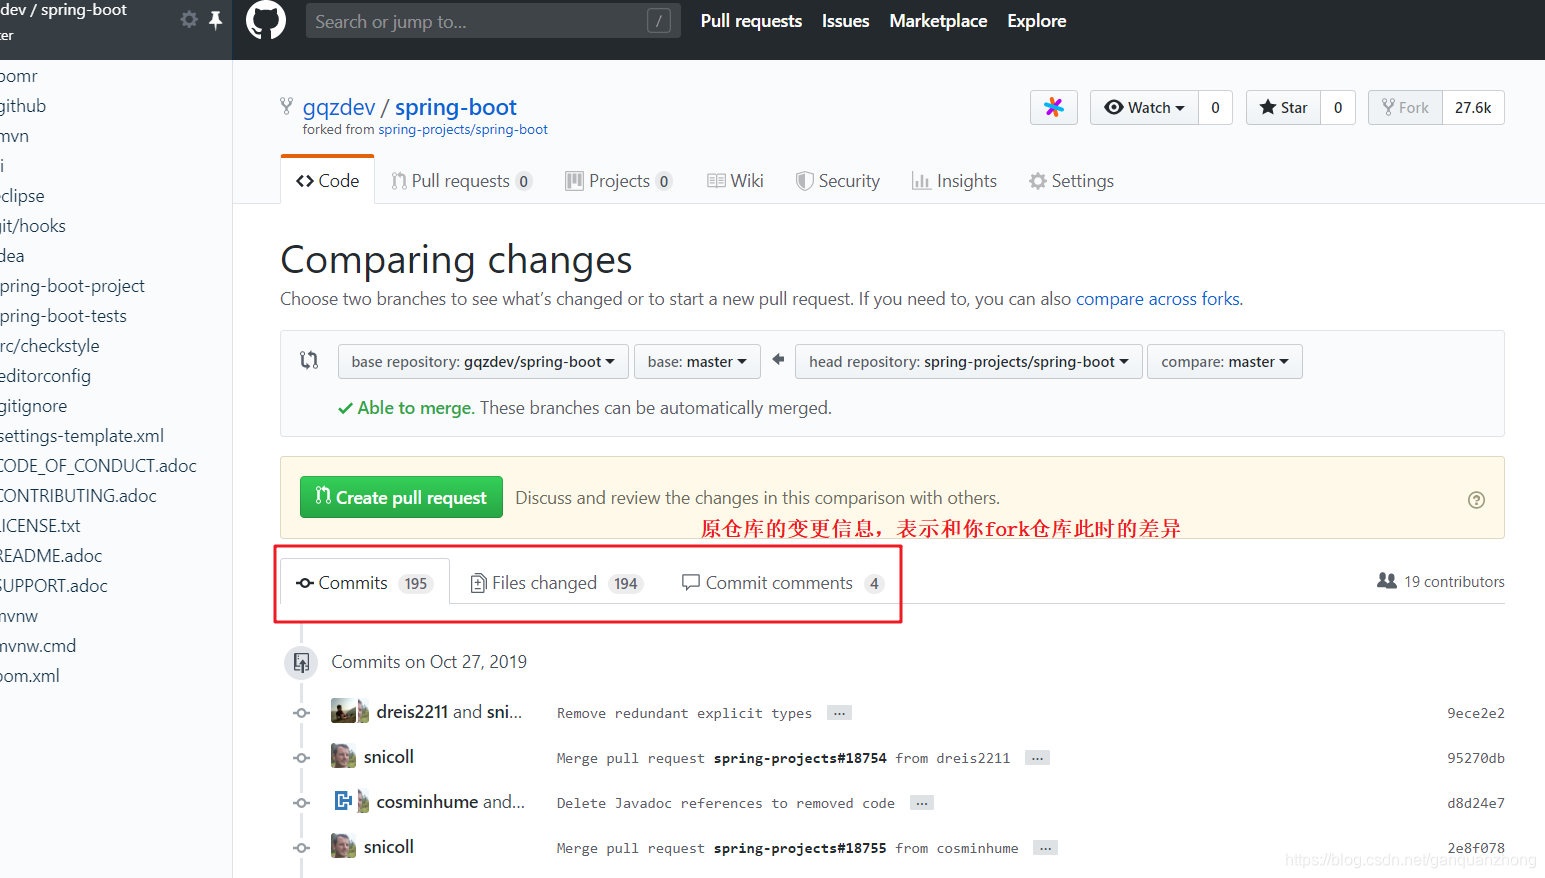
Task: Open Pull requests in top navigation
Action: [751, 21]
